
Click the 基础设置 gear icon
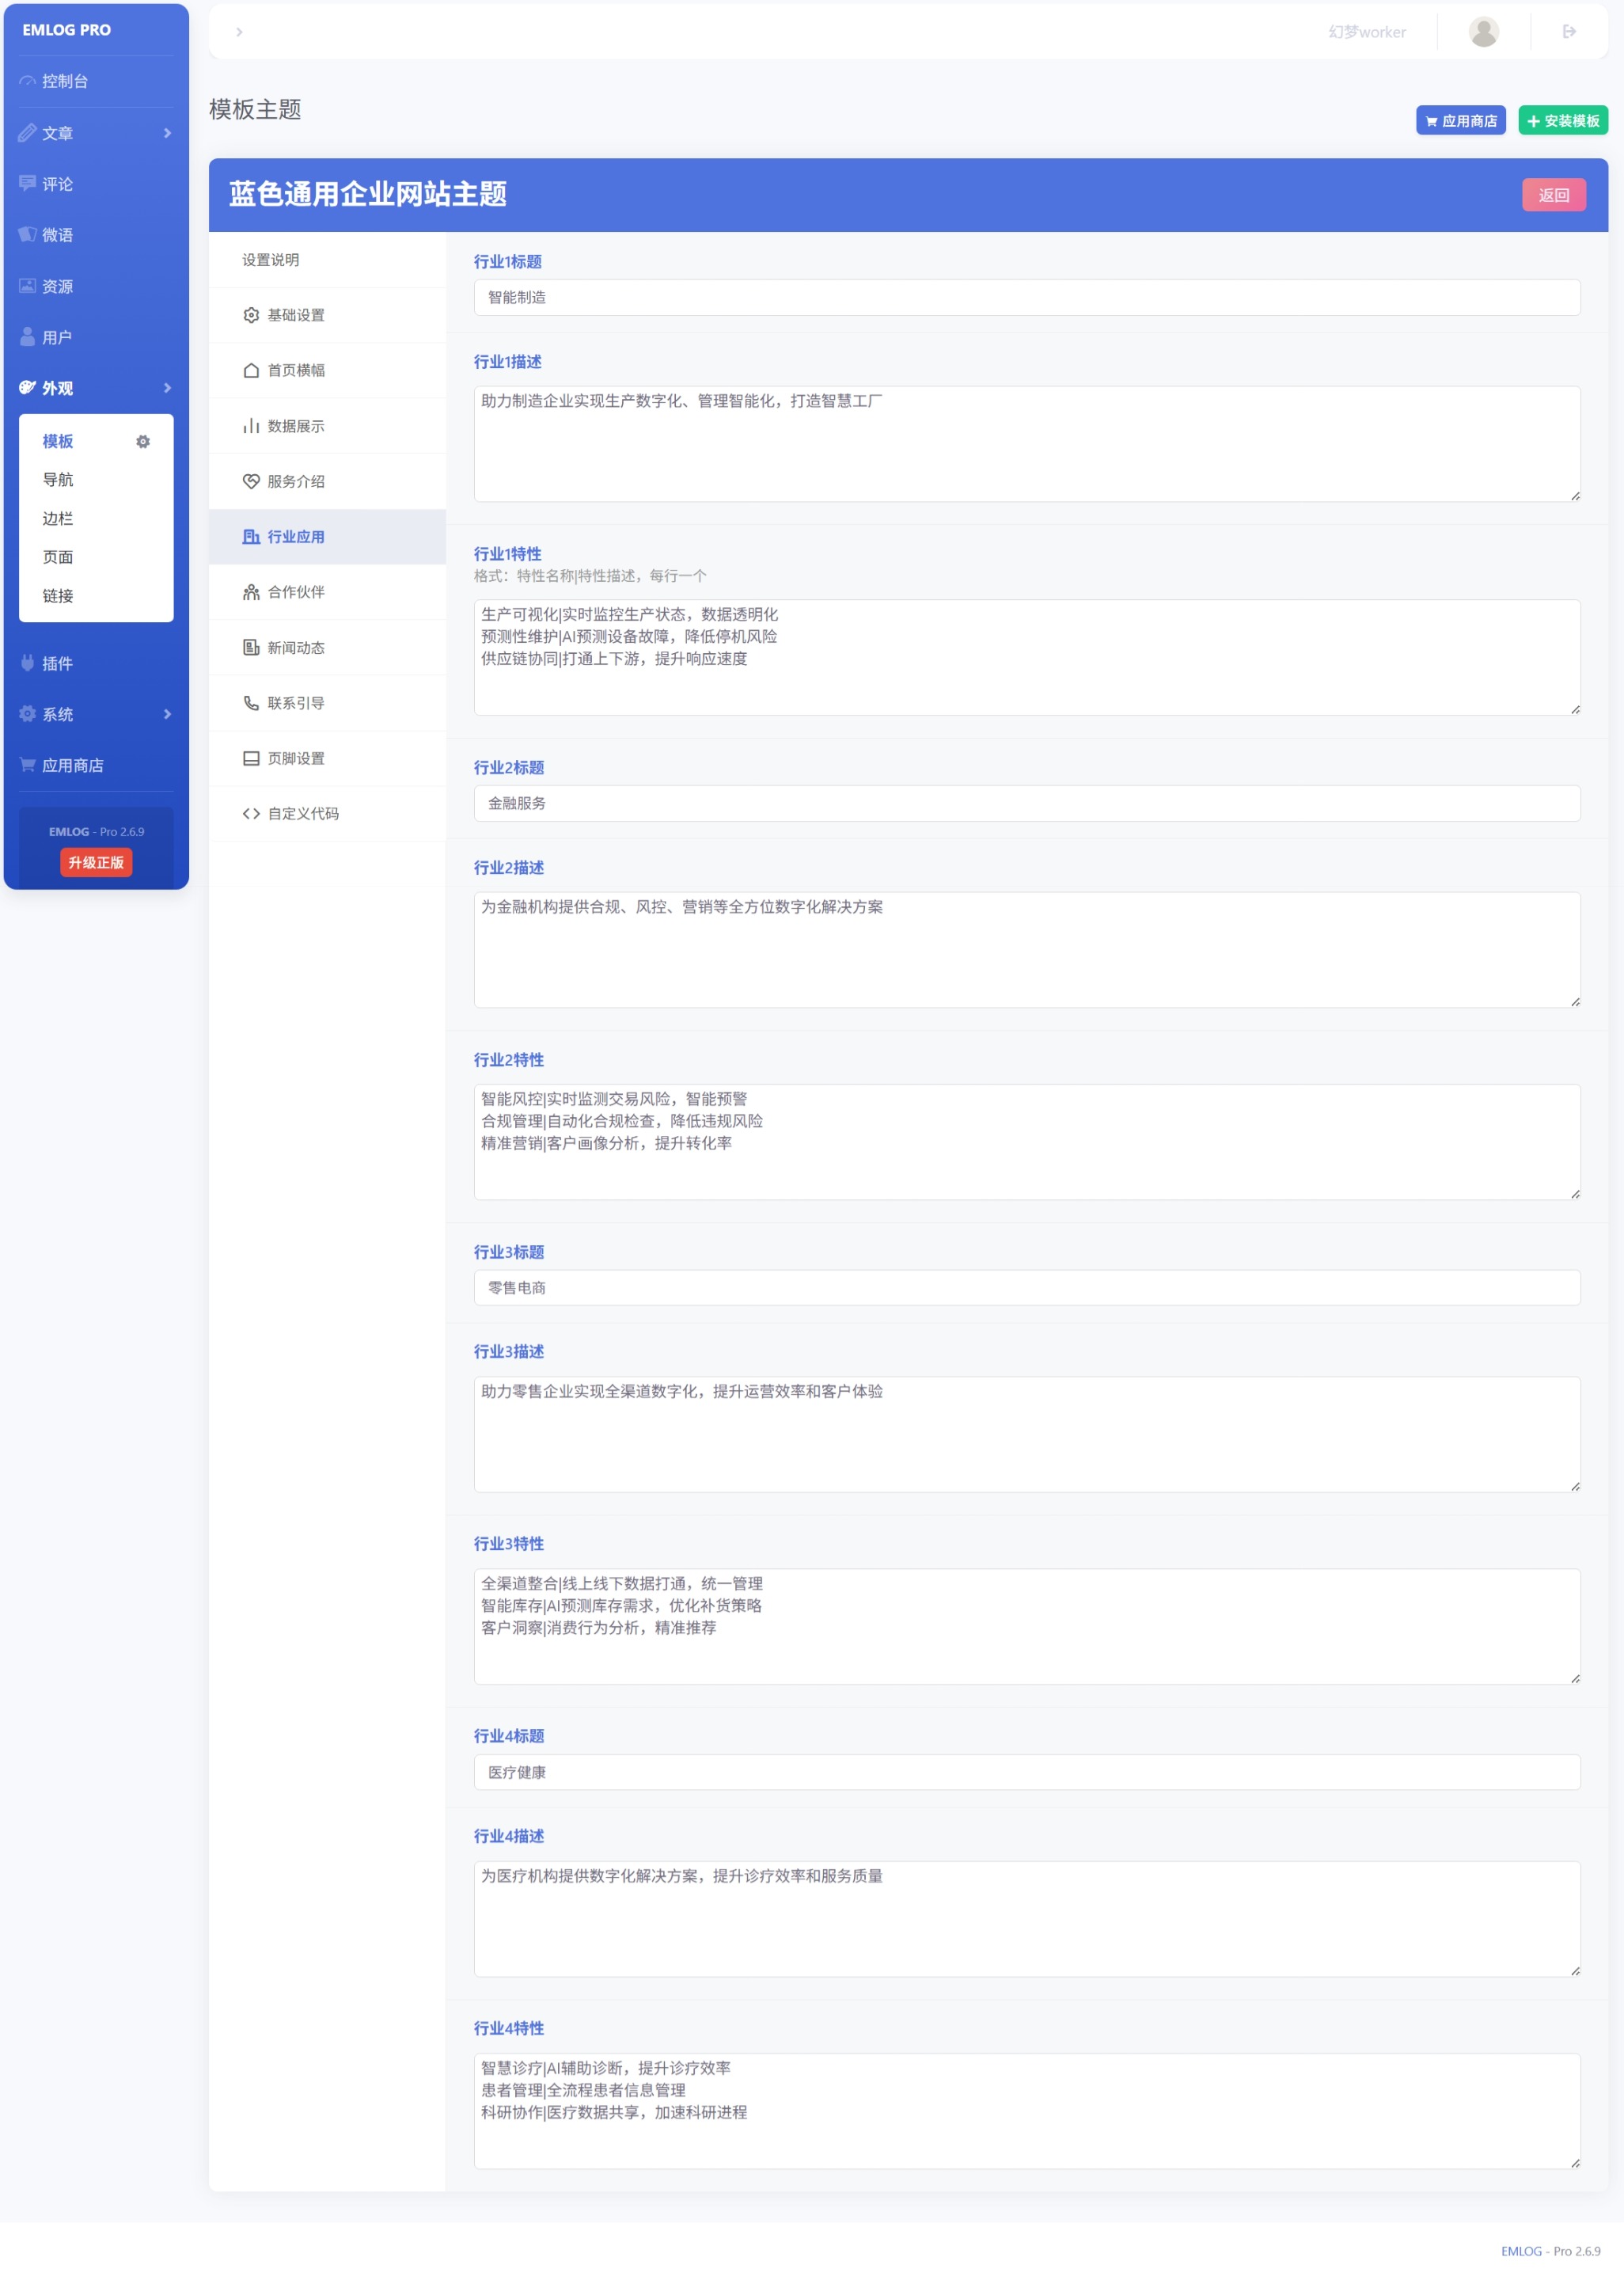tap(251, 315)
